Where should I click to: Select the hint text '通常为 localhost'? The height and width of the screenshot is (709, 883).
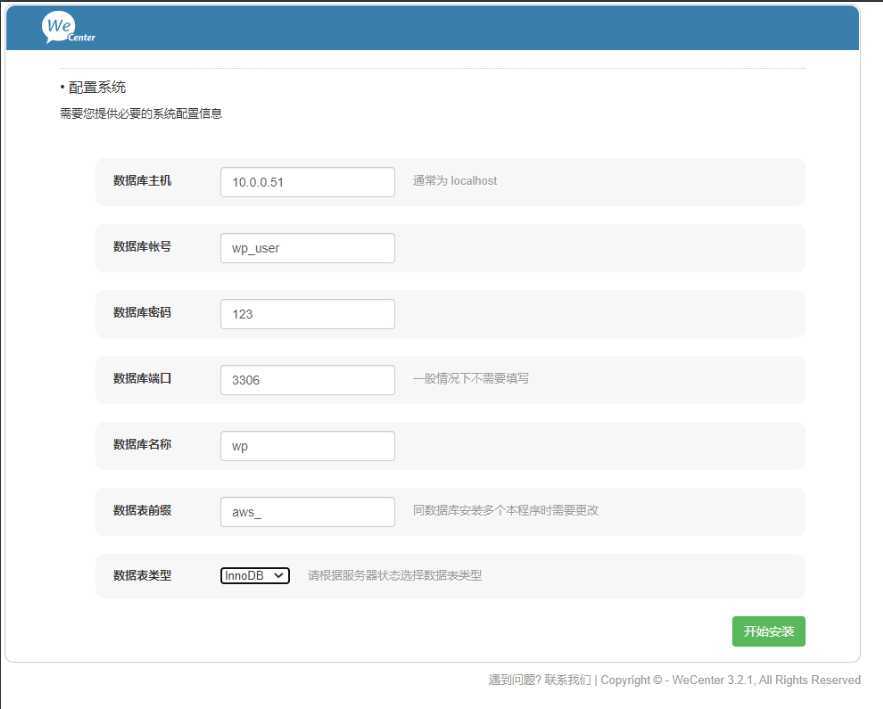tap(455, 181)
